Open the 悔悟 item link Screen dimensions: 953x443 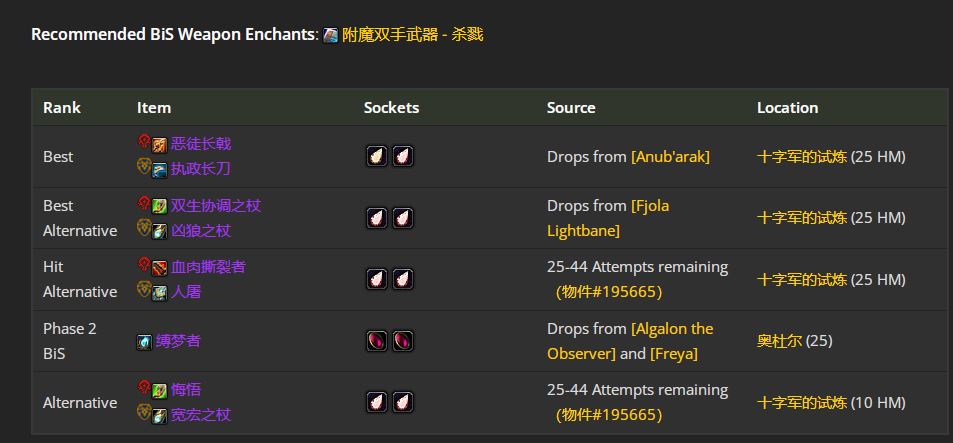pos(185,390)
